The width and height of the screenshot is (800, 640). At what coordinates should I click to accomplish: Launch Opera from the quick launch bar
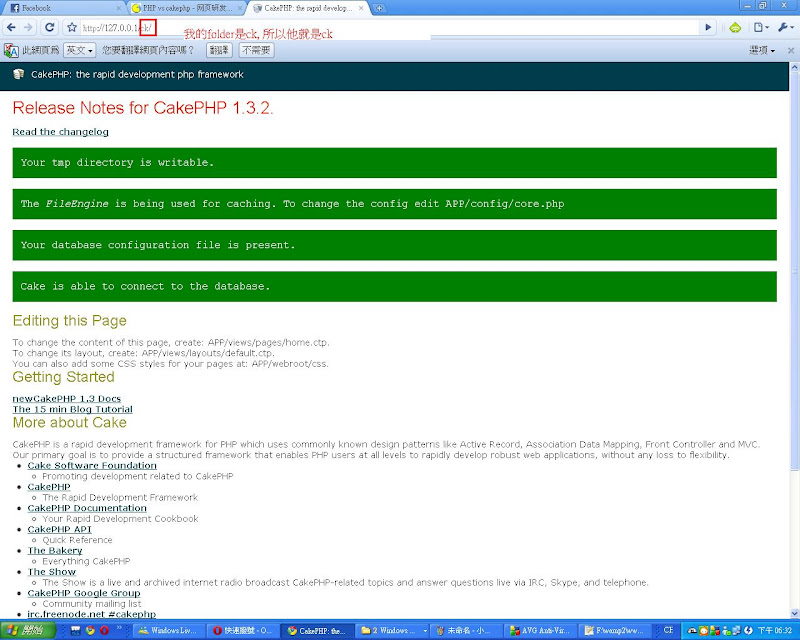(105, 631)
